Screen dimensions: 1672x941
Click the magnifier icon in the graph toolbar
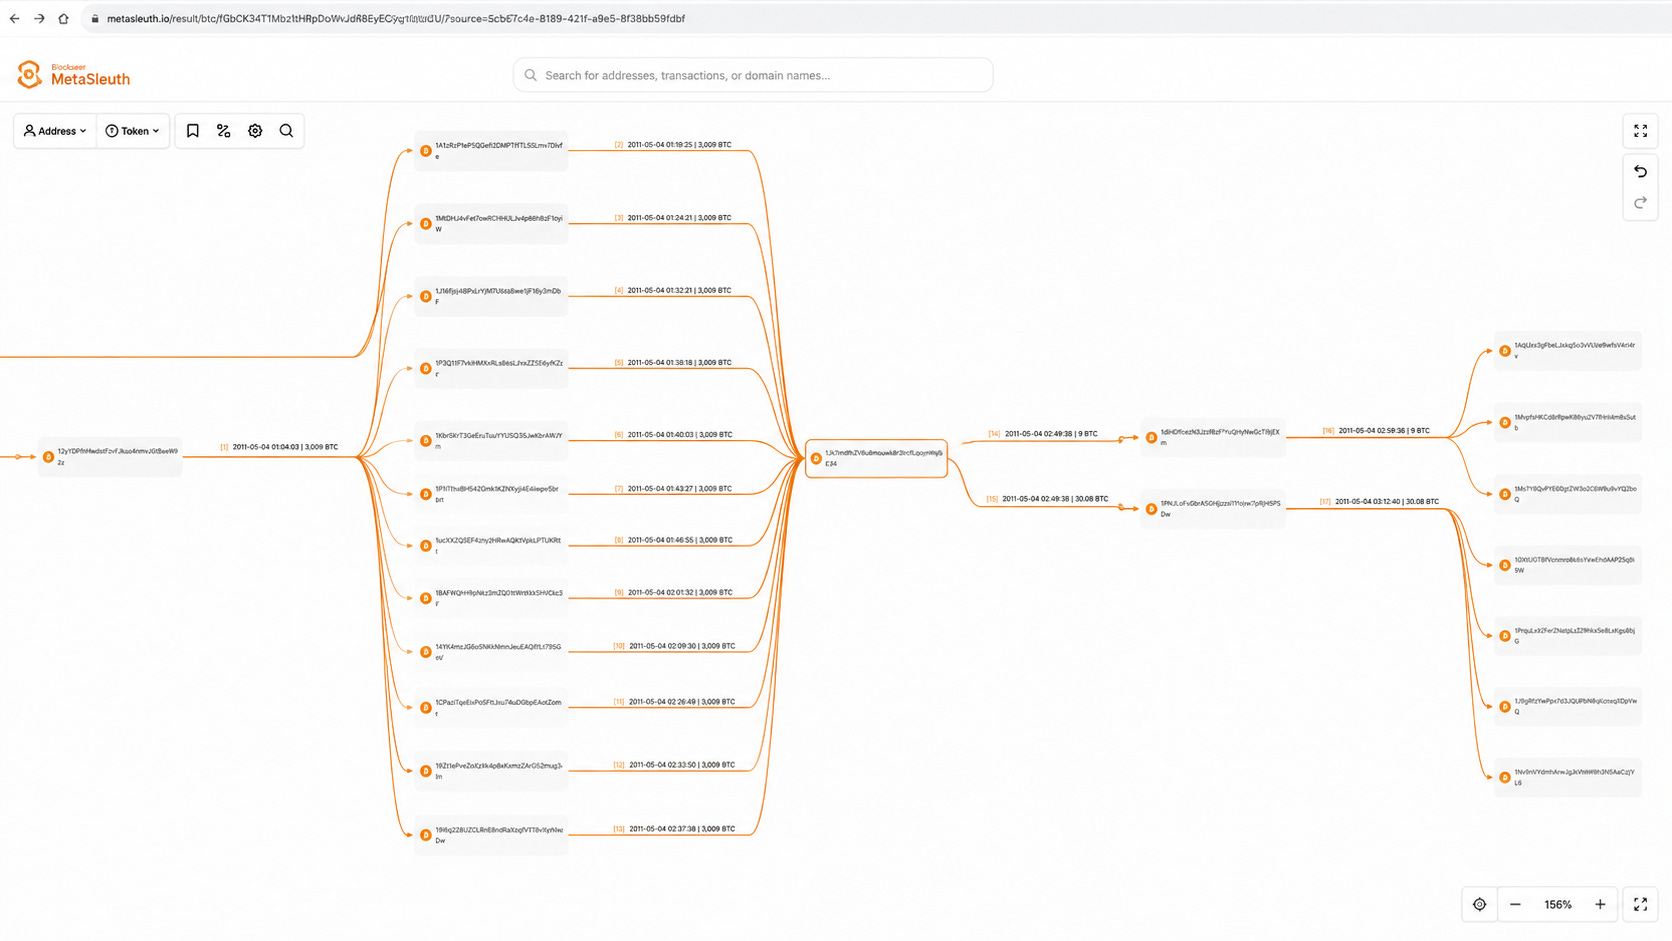[x=286, y=131]
